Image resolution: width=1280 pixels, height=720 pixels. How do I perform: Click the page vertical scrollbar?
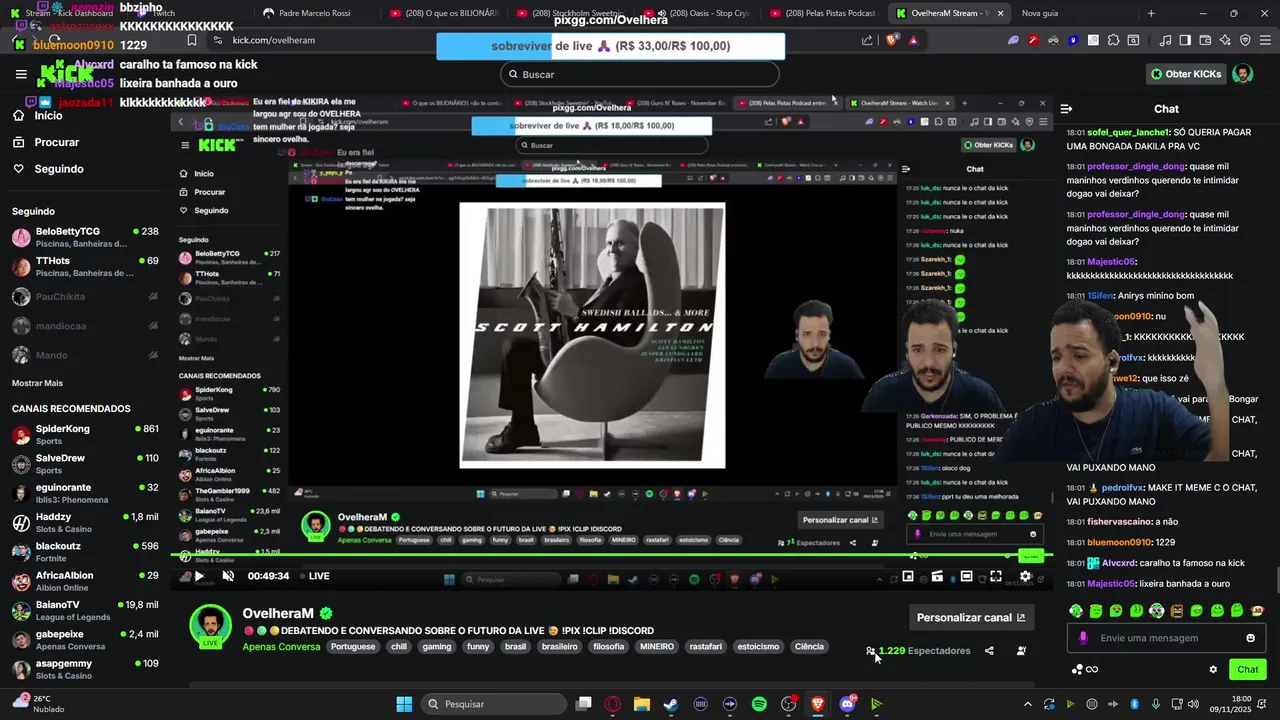tap(1276, 580)
